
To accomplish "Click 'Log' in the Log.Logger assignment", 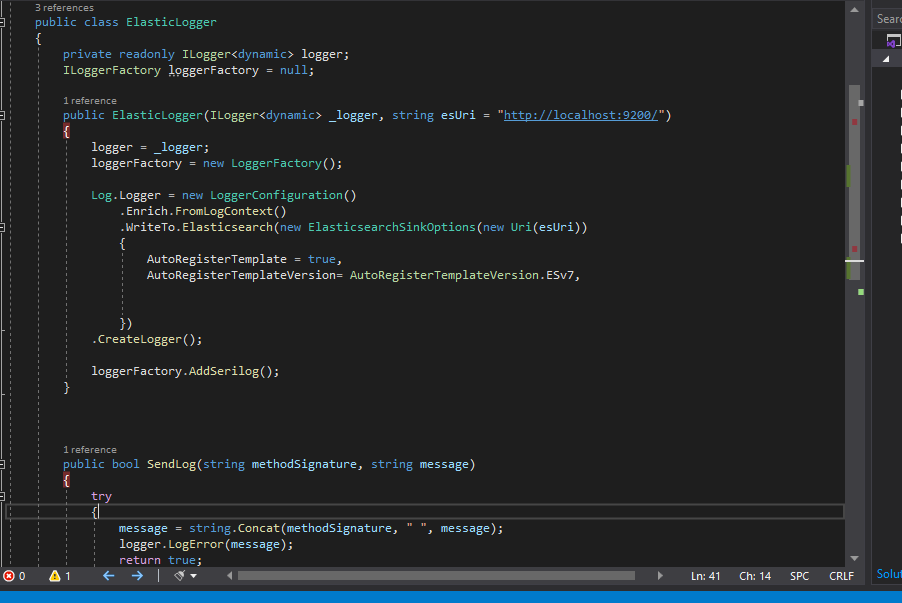I will coord(101,196).
